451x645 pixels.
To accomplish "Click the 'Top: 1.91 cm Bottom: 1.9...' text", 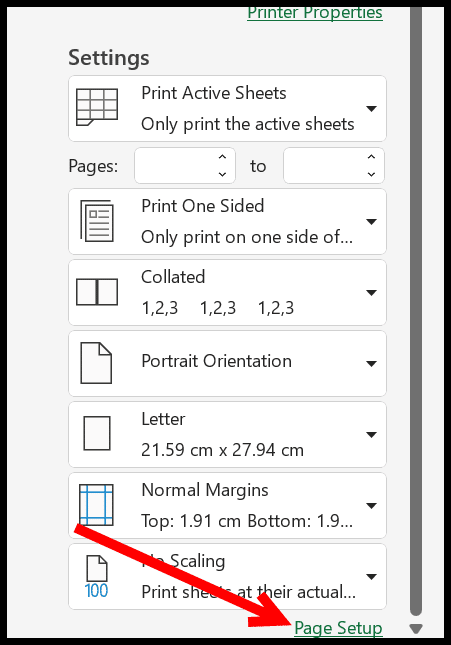I will (247, 521).
